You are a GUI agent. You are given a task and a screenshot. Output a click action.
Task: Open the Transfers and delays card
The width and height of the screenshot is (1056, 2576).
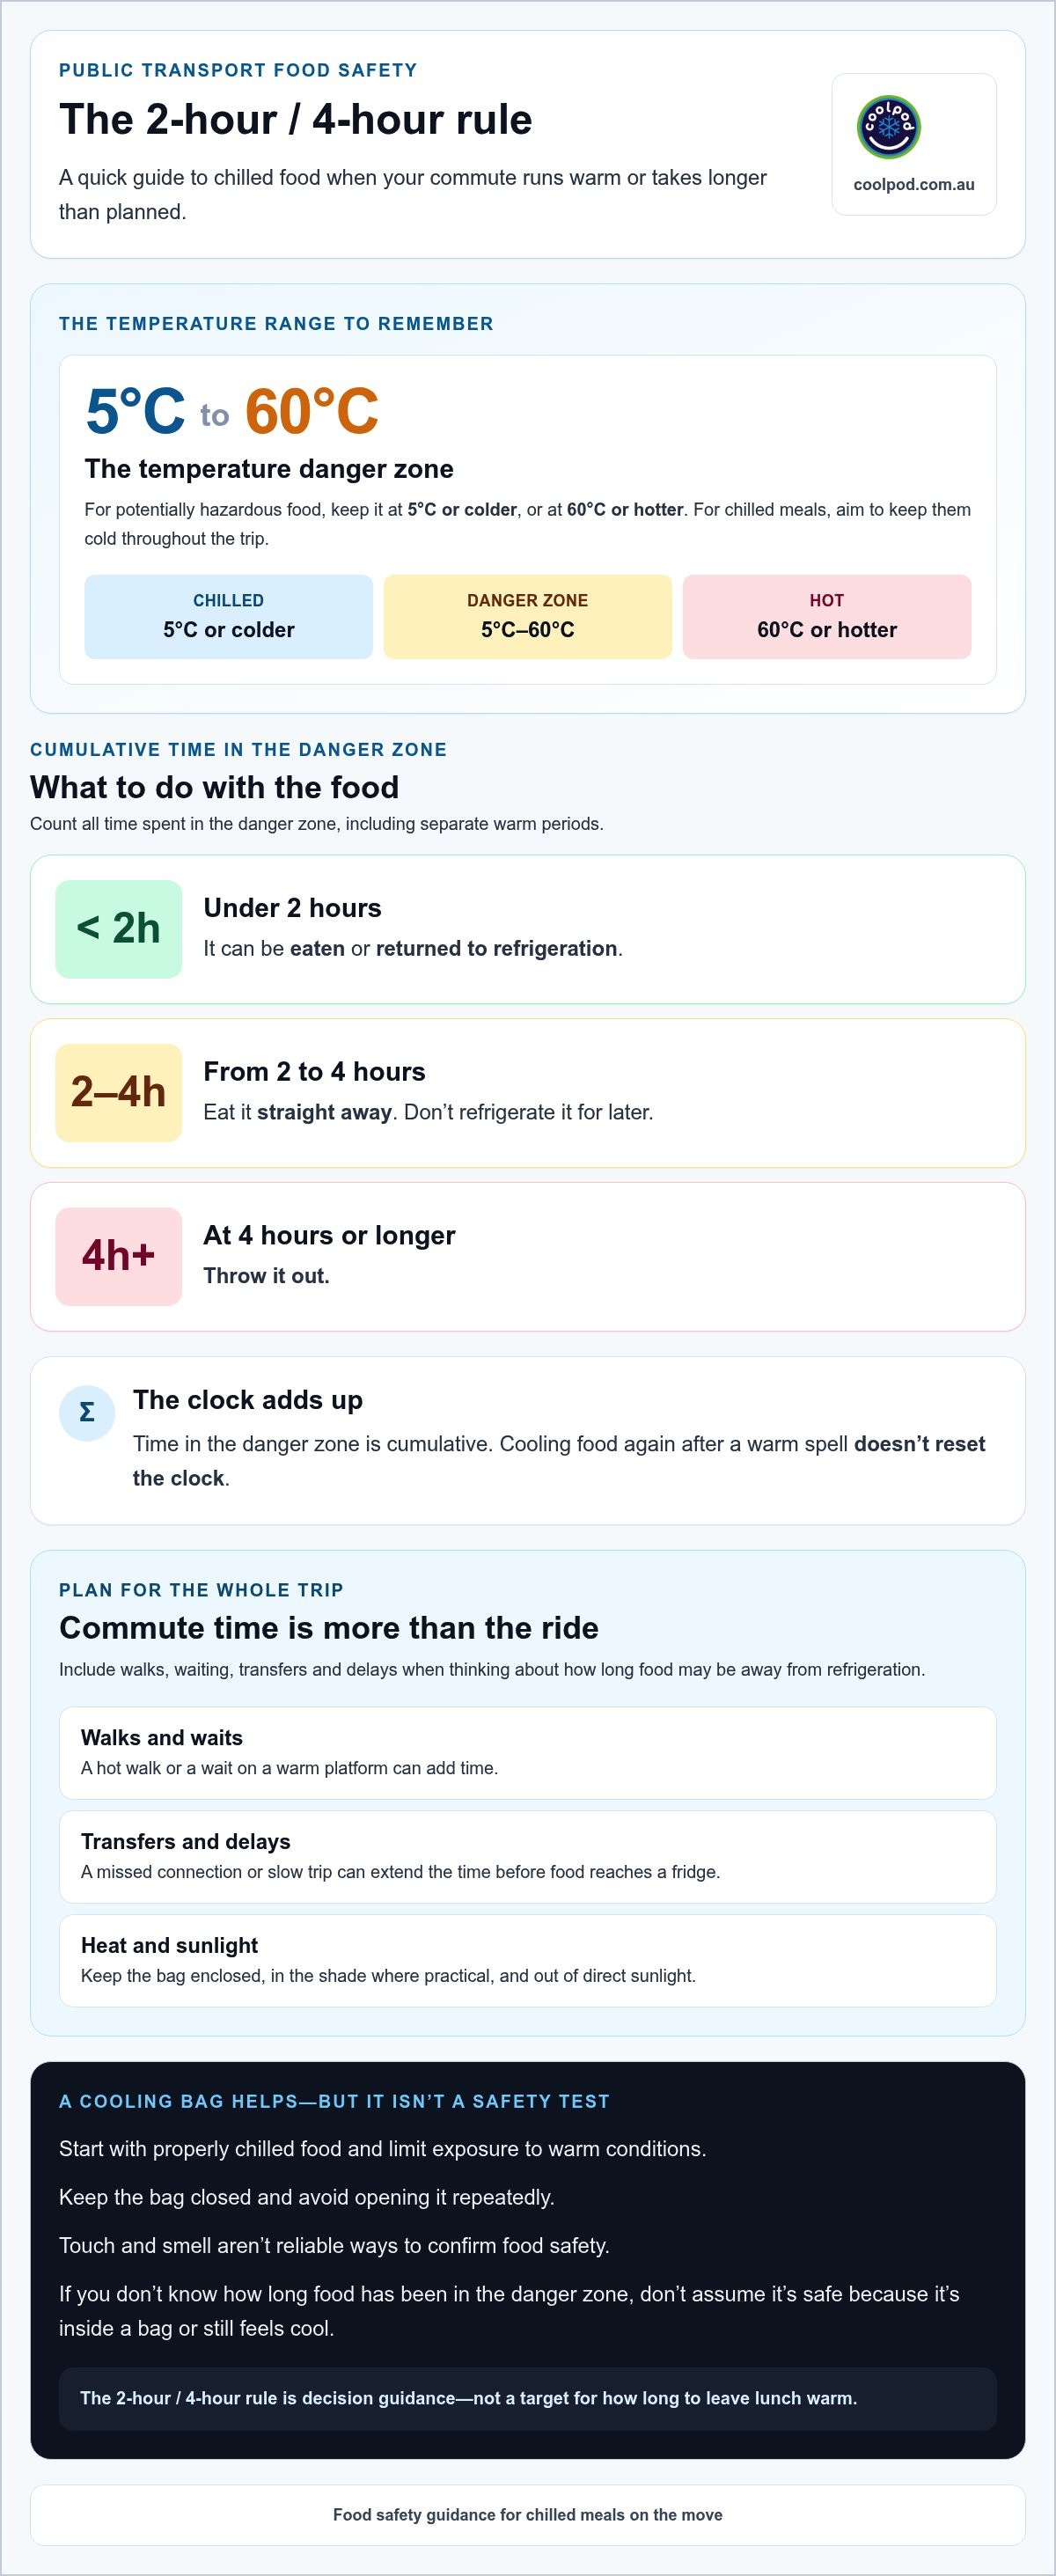[528, 1857]
